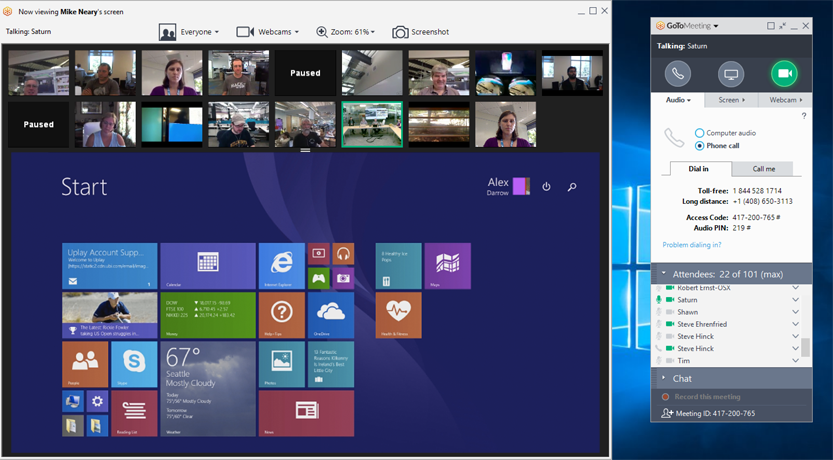This screenshot has height=460, width=833.
Task: Click the attendee list scrollbar thumb
Action: (805, 347)
